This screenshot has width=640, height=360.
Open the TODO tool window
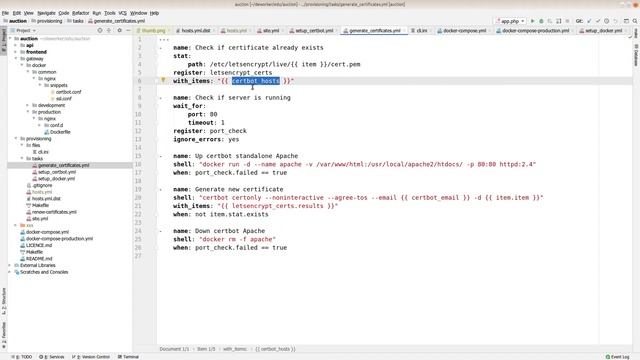[x=22, y=357]
